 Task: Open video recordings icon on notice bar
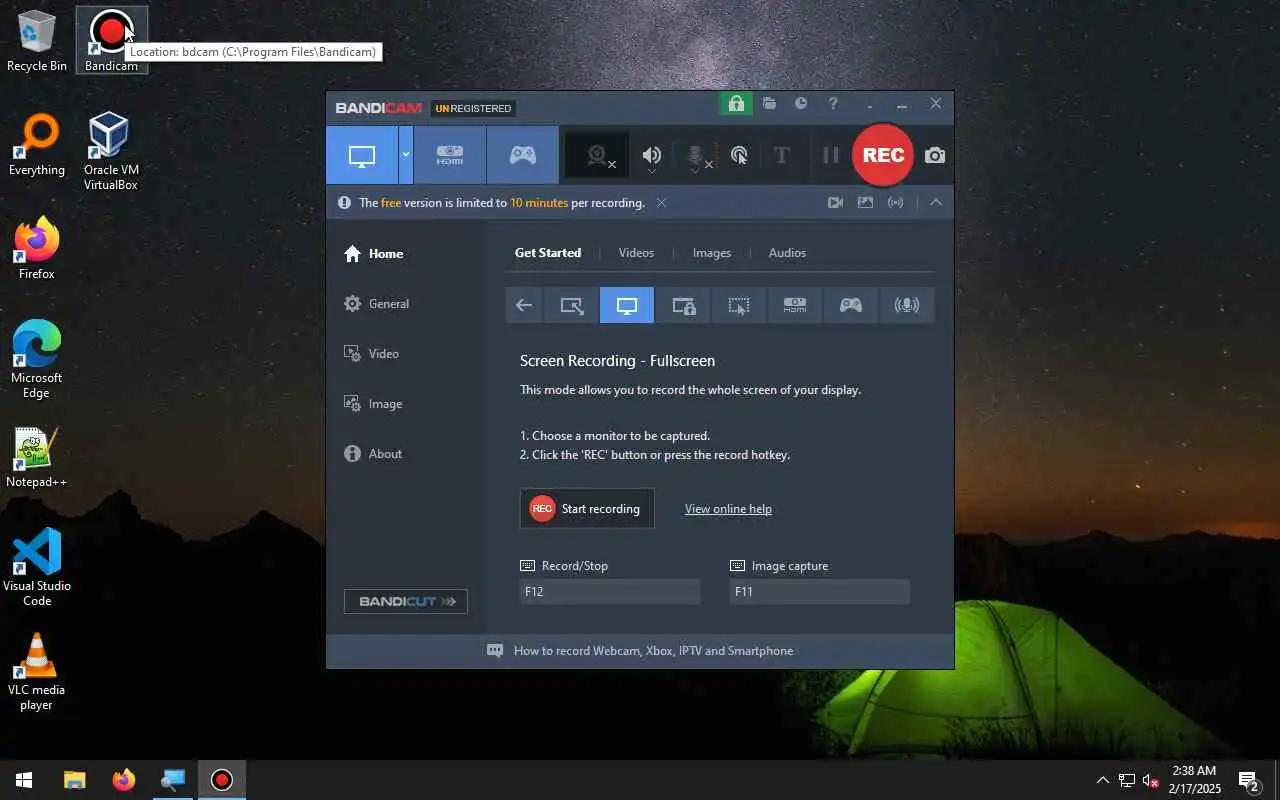coord(835,203)
